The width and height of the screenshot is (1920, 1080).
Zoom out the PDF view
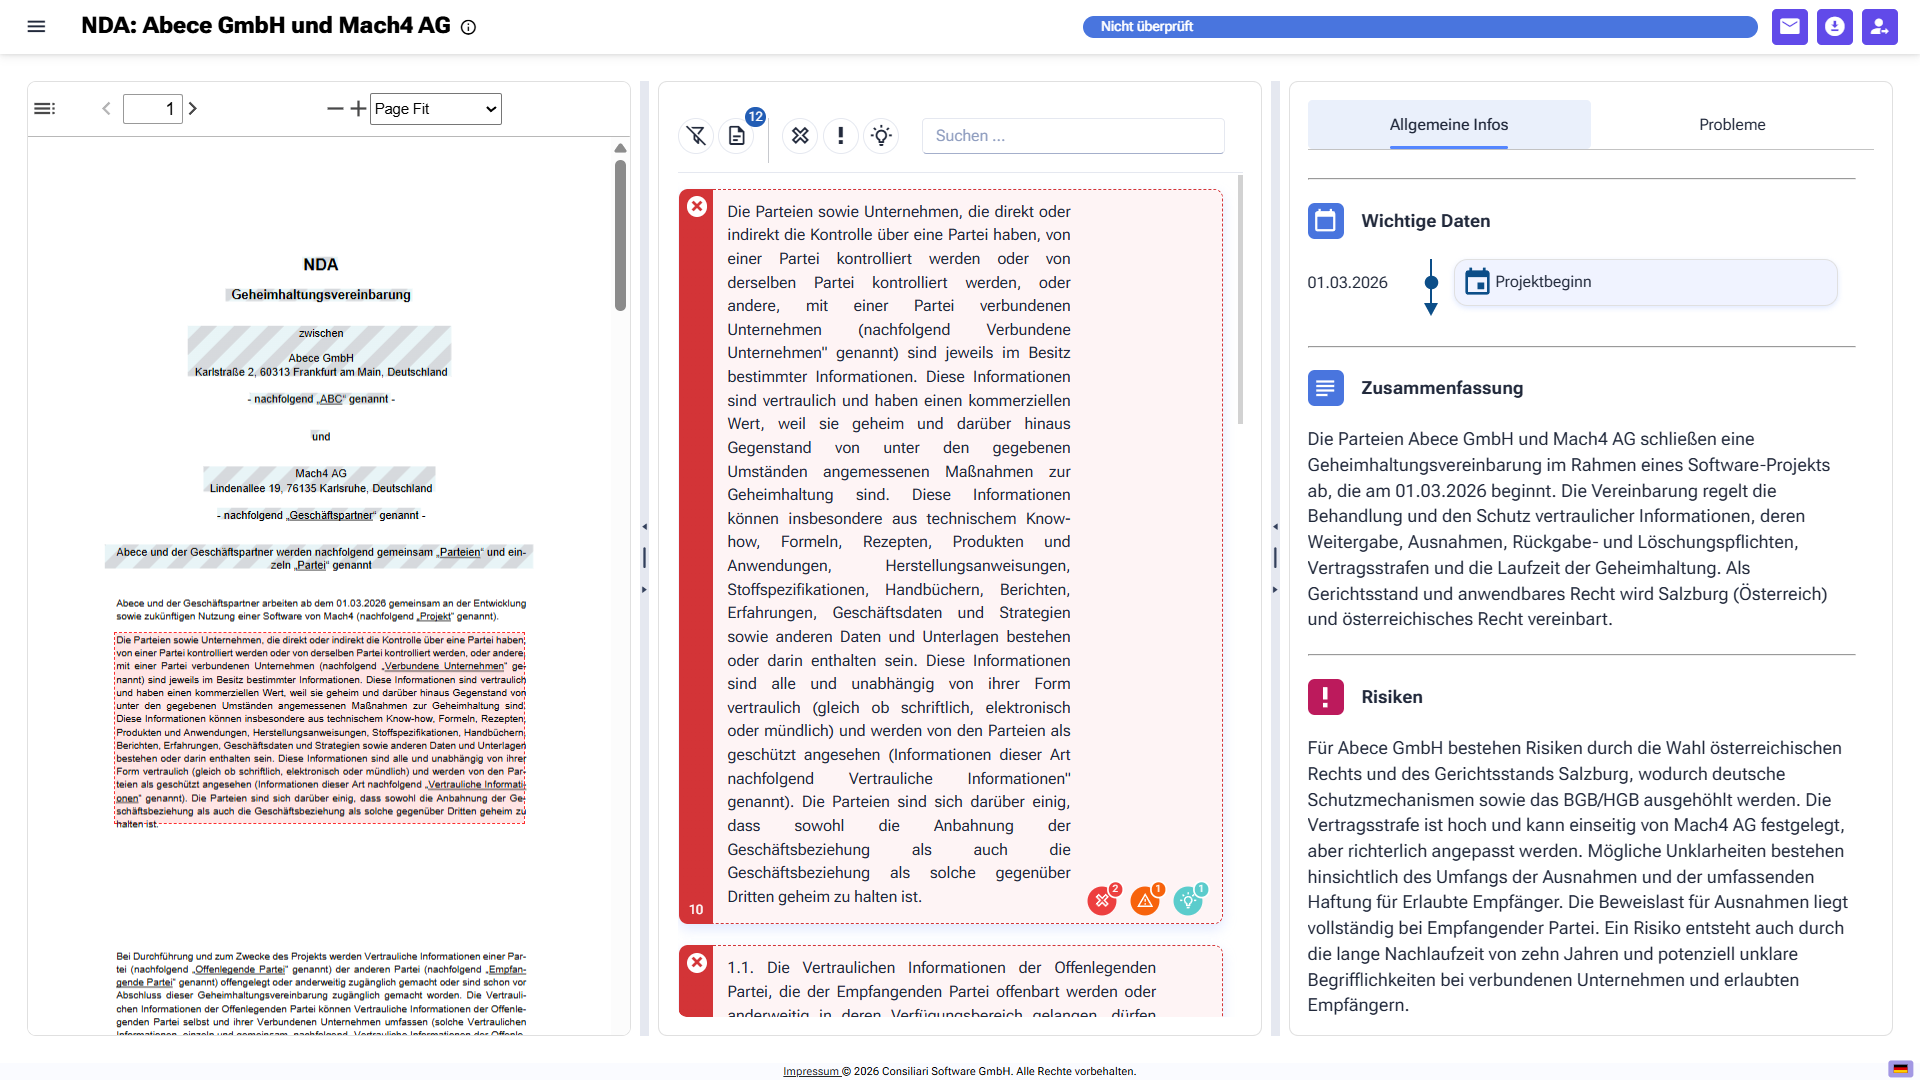[x=335, y=108]
